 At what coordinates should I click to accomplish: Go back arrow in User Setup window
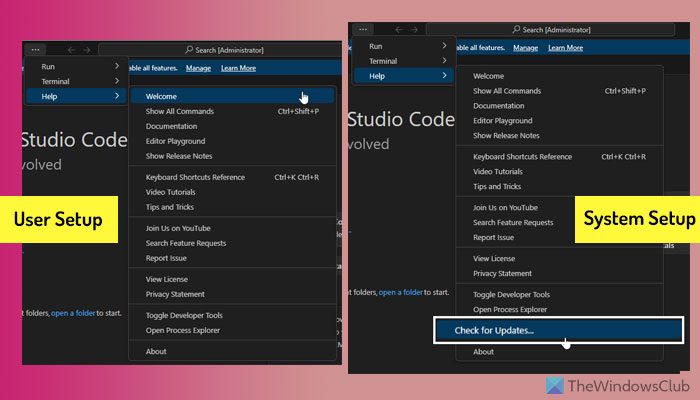[71, 50]
